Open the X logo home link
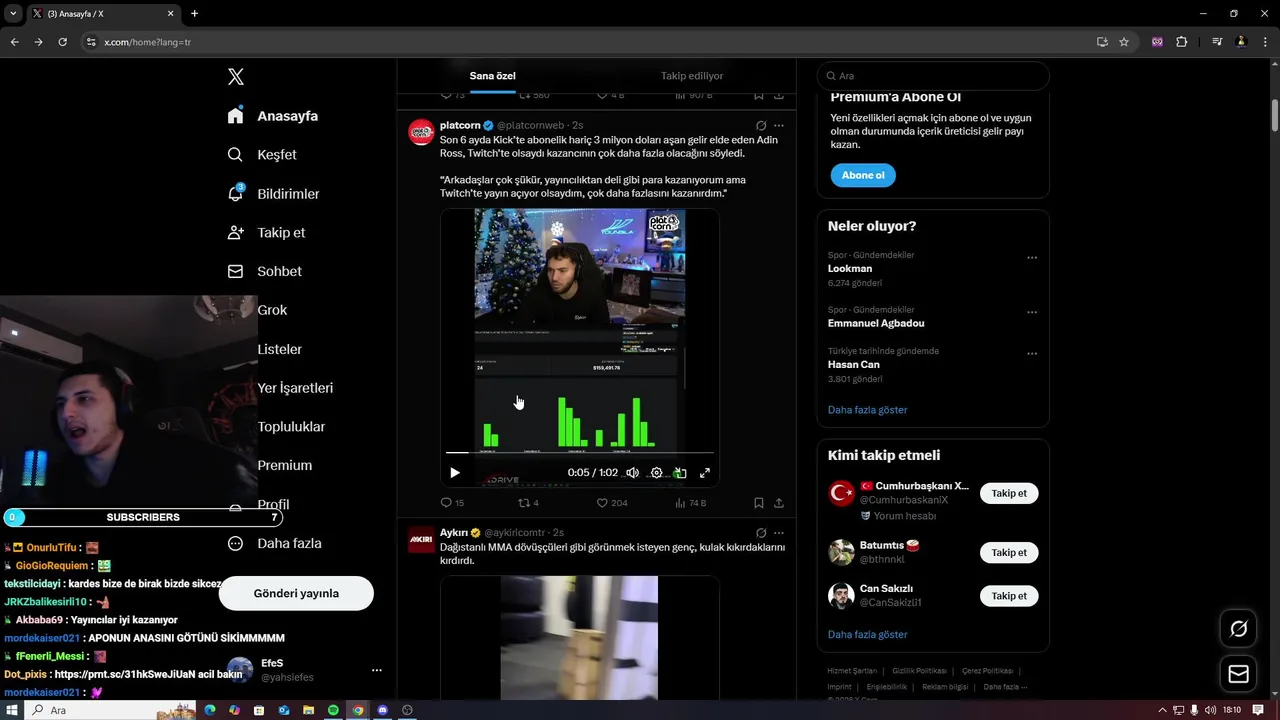 pyautogui.click(x=236, y=77)
